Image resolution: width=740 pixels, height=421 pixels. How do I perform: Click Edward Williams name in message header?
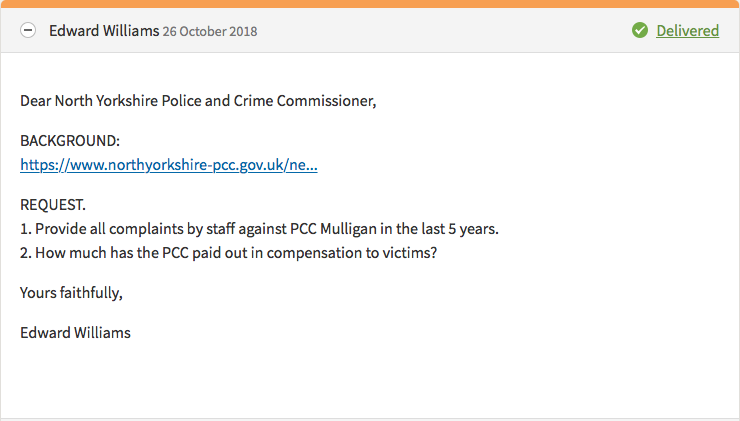pyautogui.click(x=104, y=31)
